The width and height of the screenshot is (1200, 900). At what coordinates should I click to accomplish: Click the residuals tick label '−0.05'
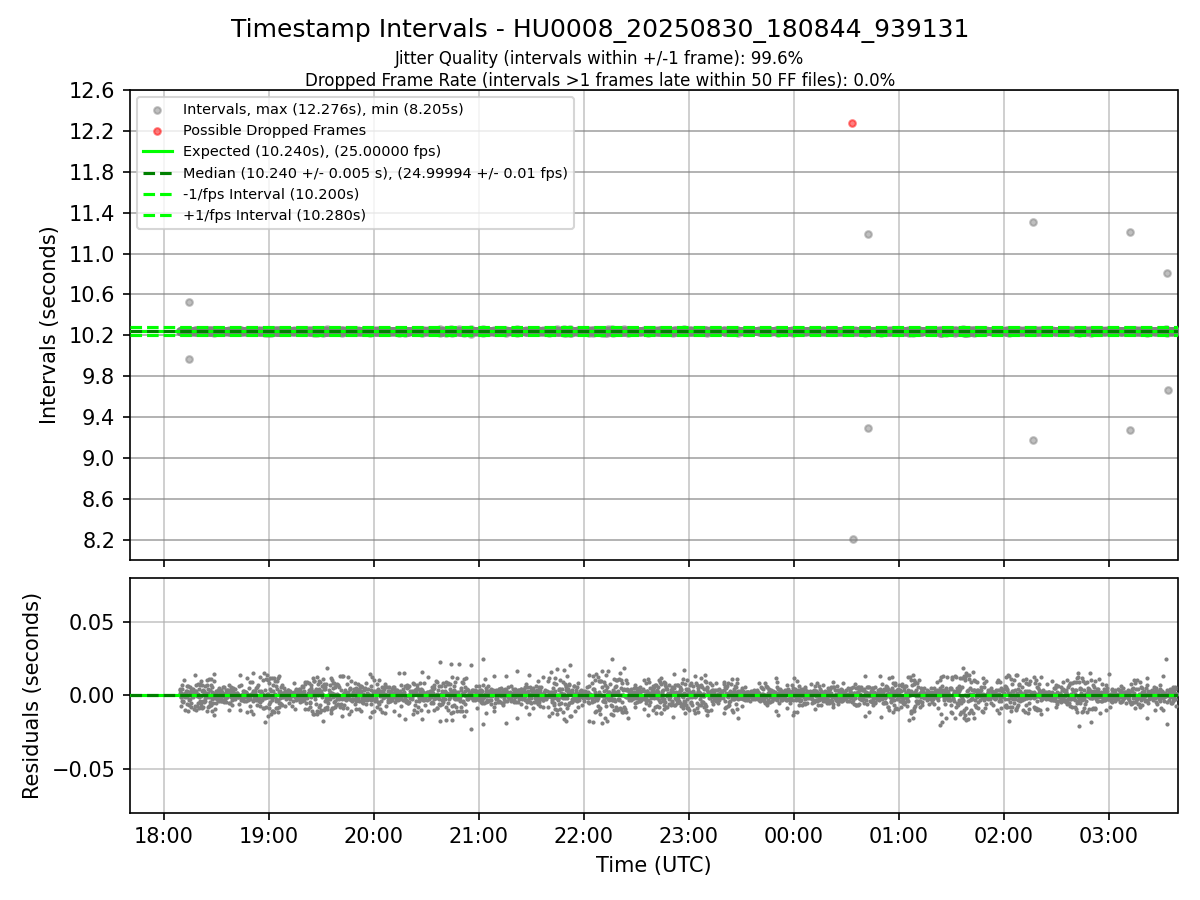(x=86, y=769)
